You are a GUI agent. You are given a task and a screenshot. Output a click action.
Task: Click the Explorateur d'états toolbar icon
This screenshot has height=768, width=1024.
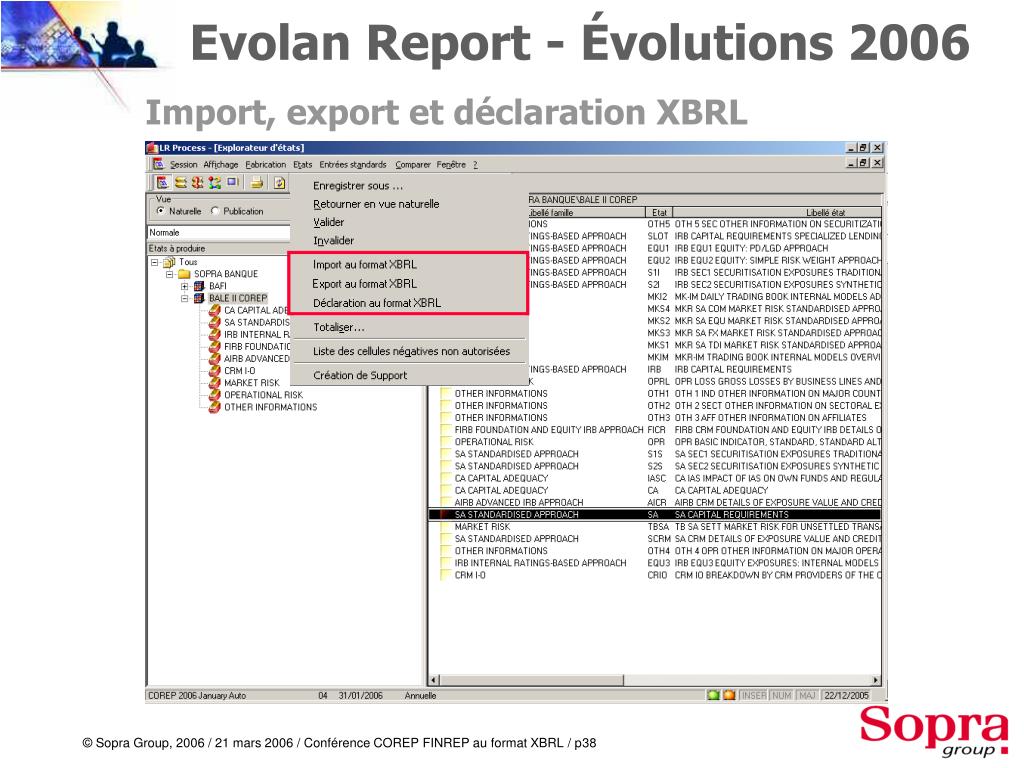point(162,183)
